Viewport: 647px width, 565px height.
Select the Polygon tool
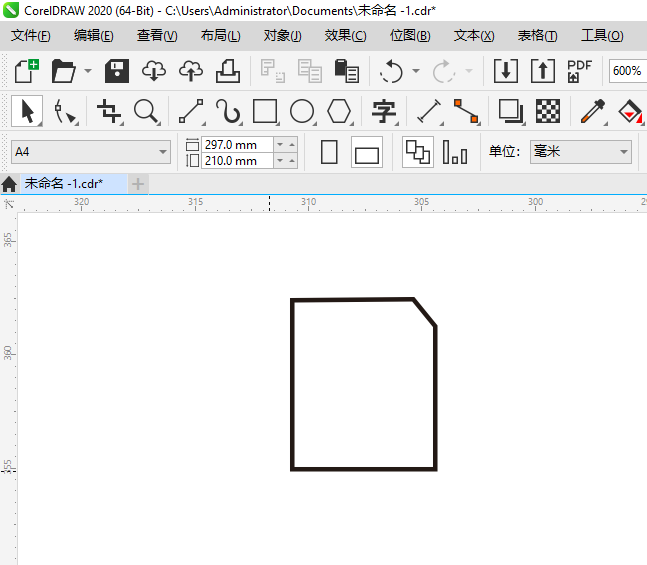pyautogui.click(x=339, y=111)
